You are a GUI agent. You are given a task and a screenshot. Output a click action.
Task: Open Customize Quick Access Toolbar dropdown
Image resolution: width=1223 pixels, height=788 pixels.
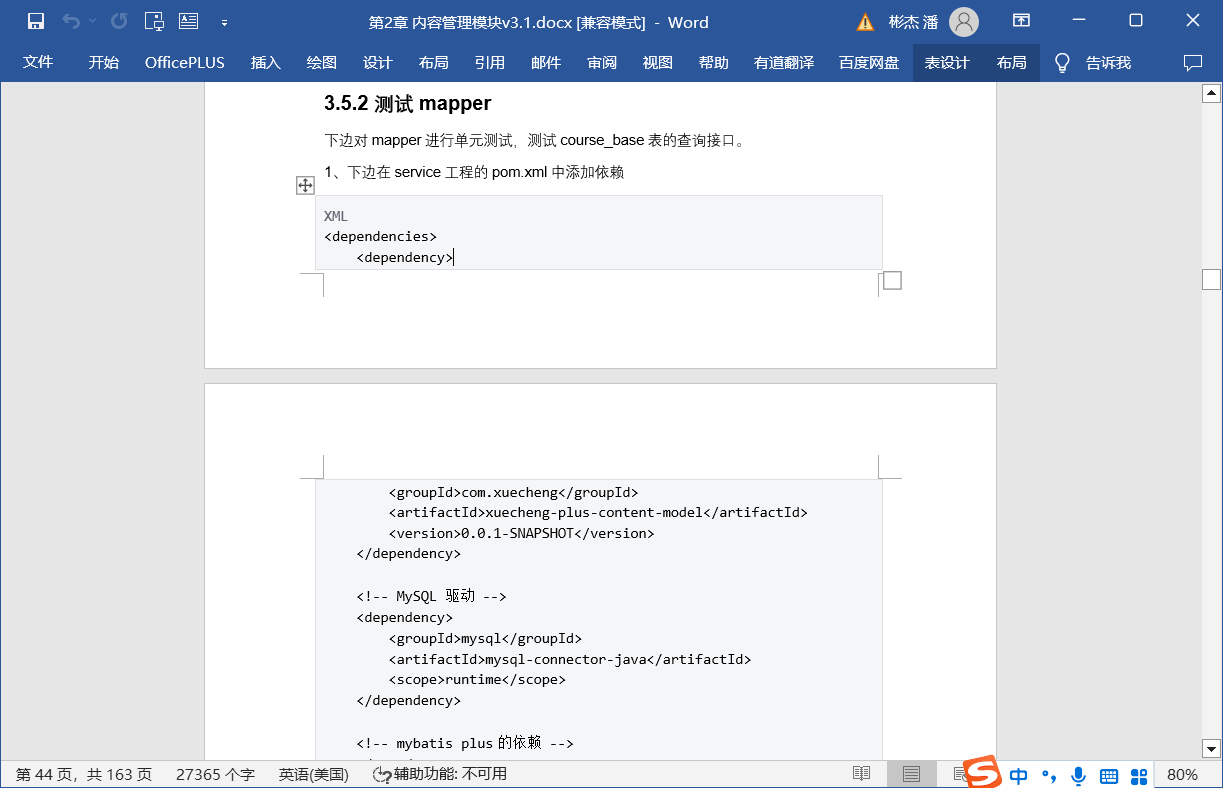[x=224, y=22]
